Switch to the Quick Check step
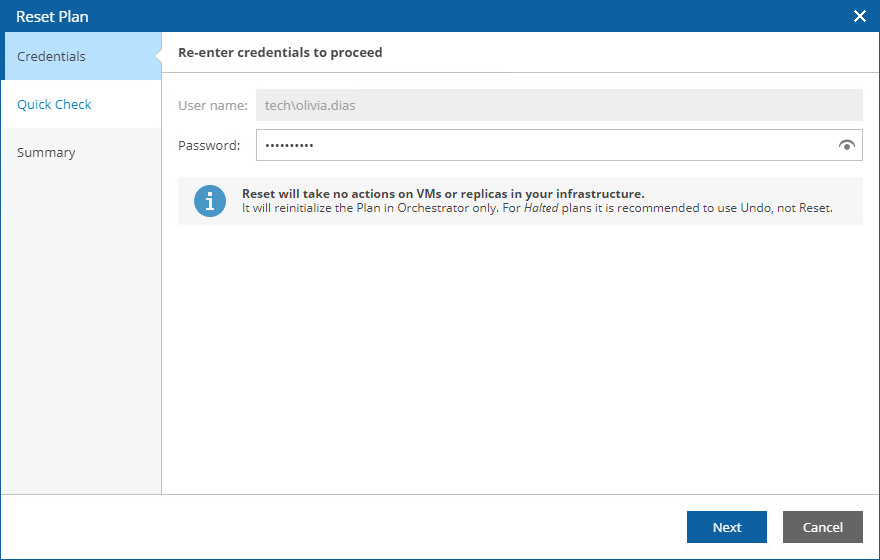This screenshot has height=560, width=880. [54, 104]
